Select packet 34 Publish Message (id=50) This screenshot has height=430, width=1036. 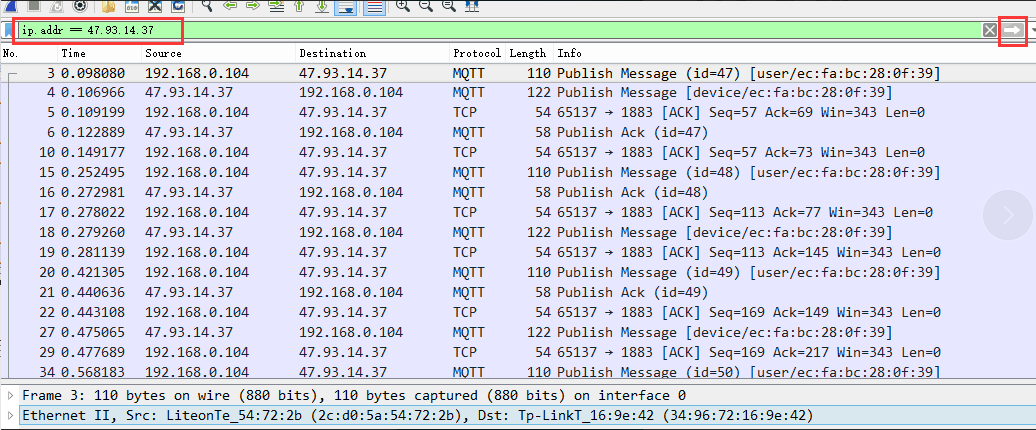(x=518, y=371)
